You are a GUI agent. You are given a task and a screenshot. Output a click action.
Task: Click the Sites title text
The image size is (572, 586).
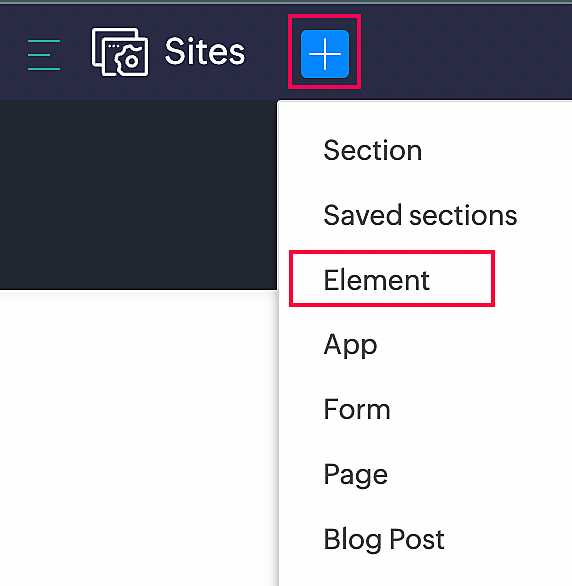click(x=205, y=52)
